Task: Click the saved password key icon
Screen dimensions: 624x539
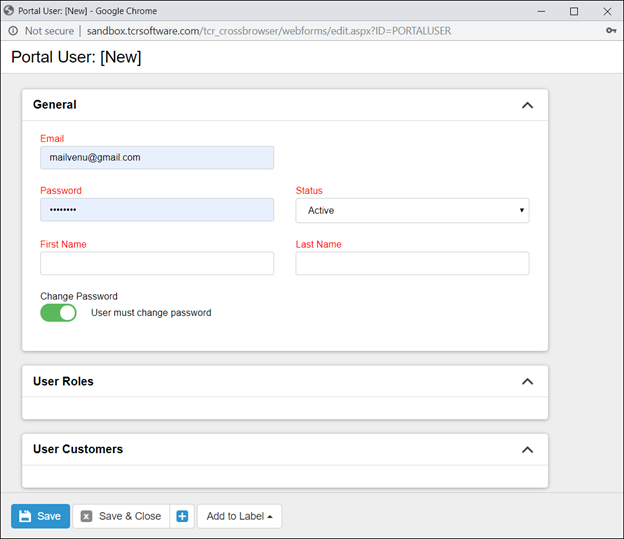Action: [610, 31]
